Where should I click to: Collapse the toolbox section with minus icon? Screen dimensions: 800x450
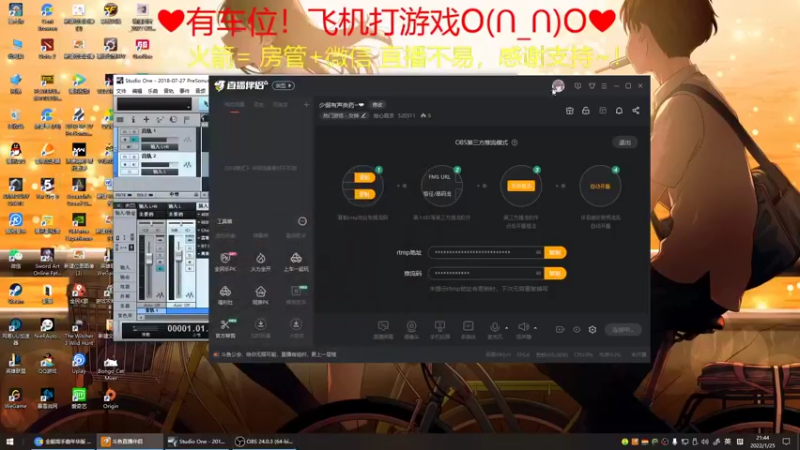pos(302,221)
